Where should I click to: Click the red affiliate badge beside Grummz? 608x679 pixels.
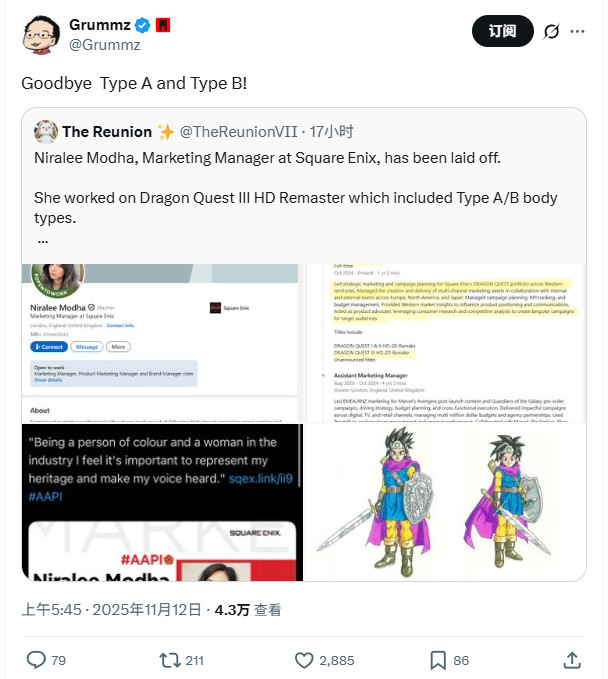point(163,24)
